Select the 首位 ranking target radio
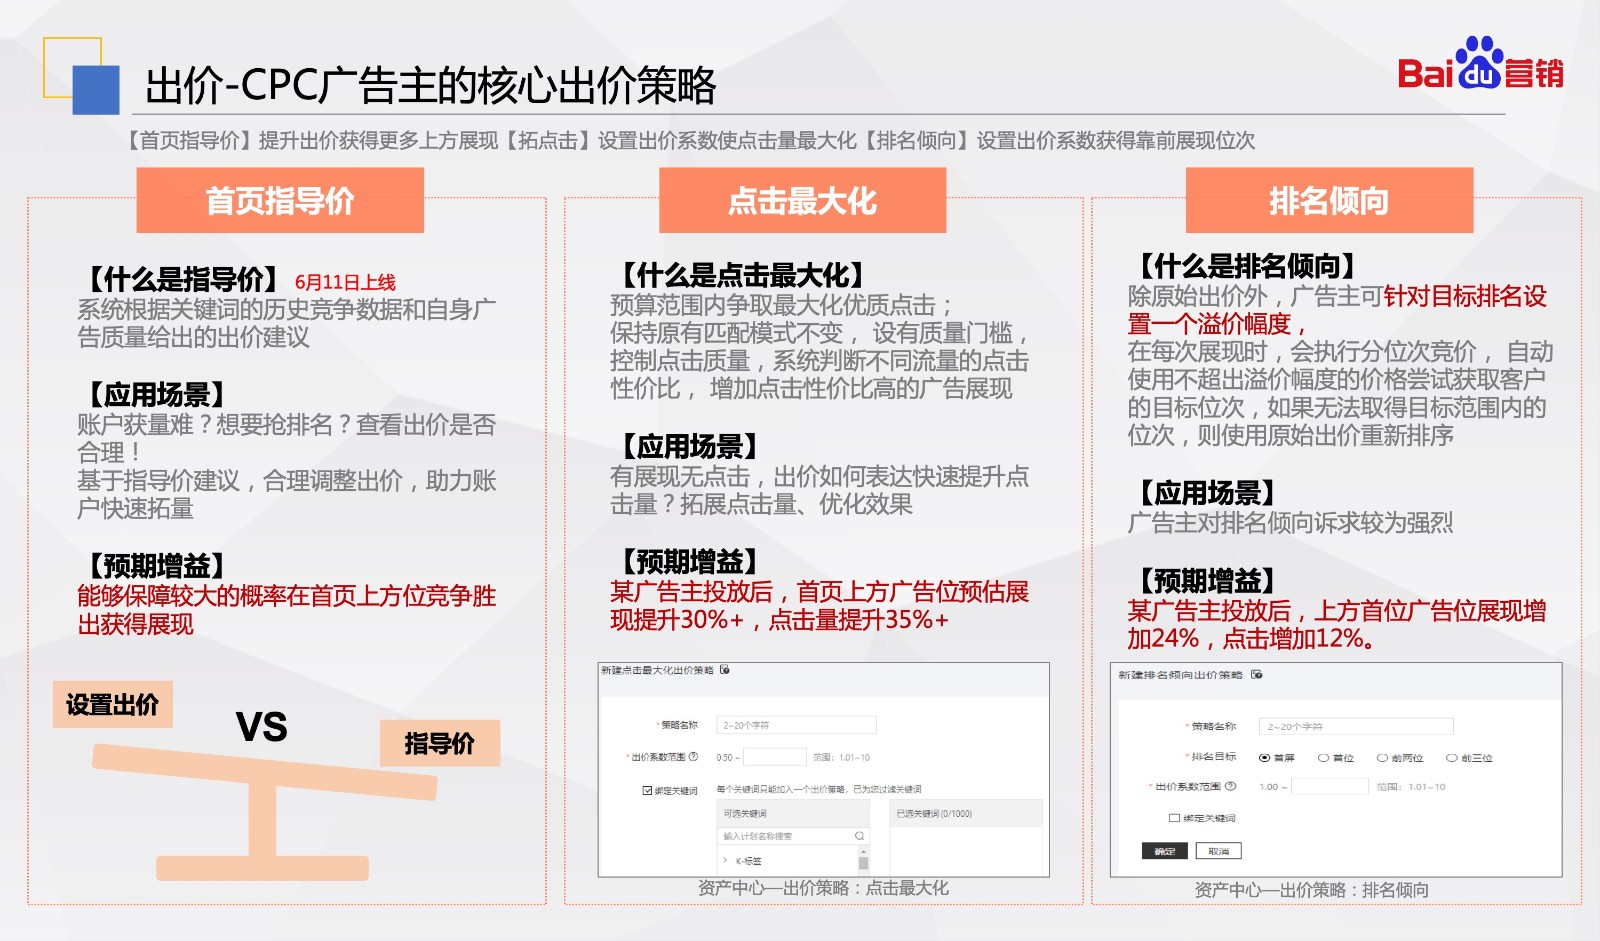The image size is (1600, 941). [1323, 758]
